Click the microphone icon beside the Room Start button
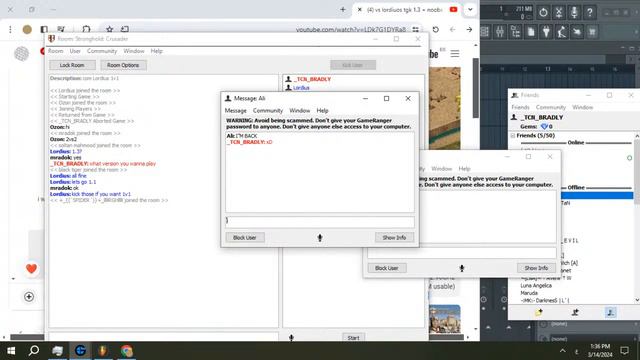Screen dimensions: 640x360 291,338
